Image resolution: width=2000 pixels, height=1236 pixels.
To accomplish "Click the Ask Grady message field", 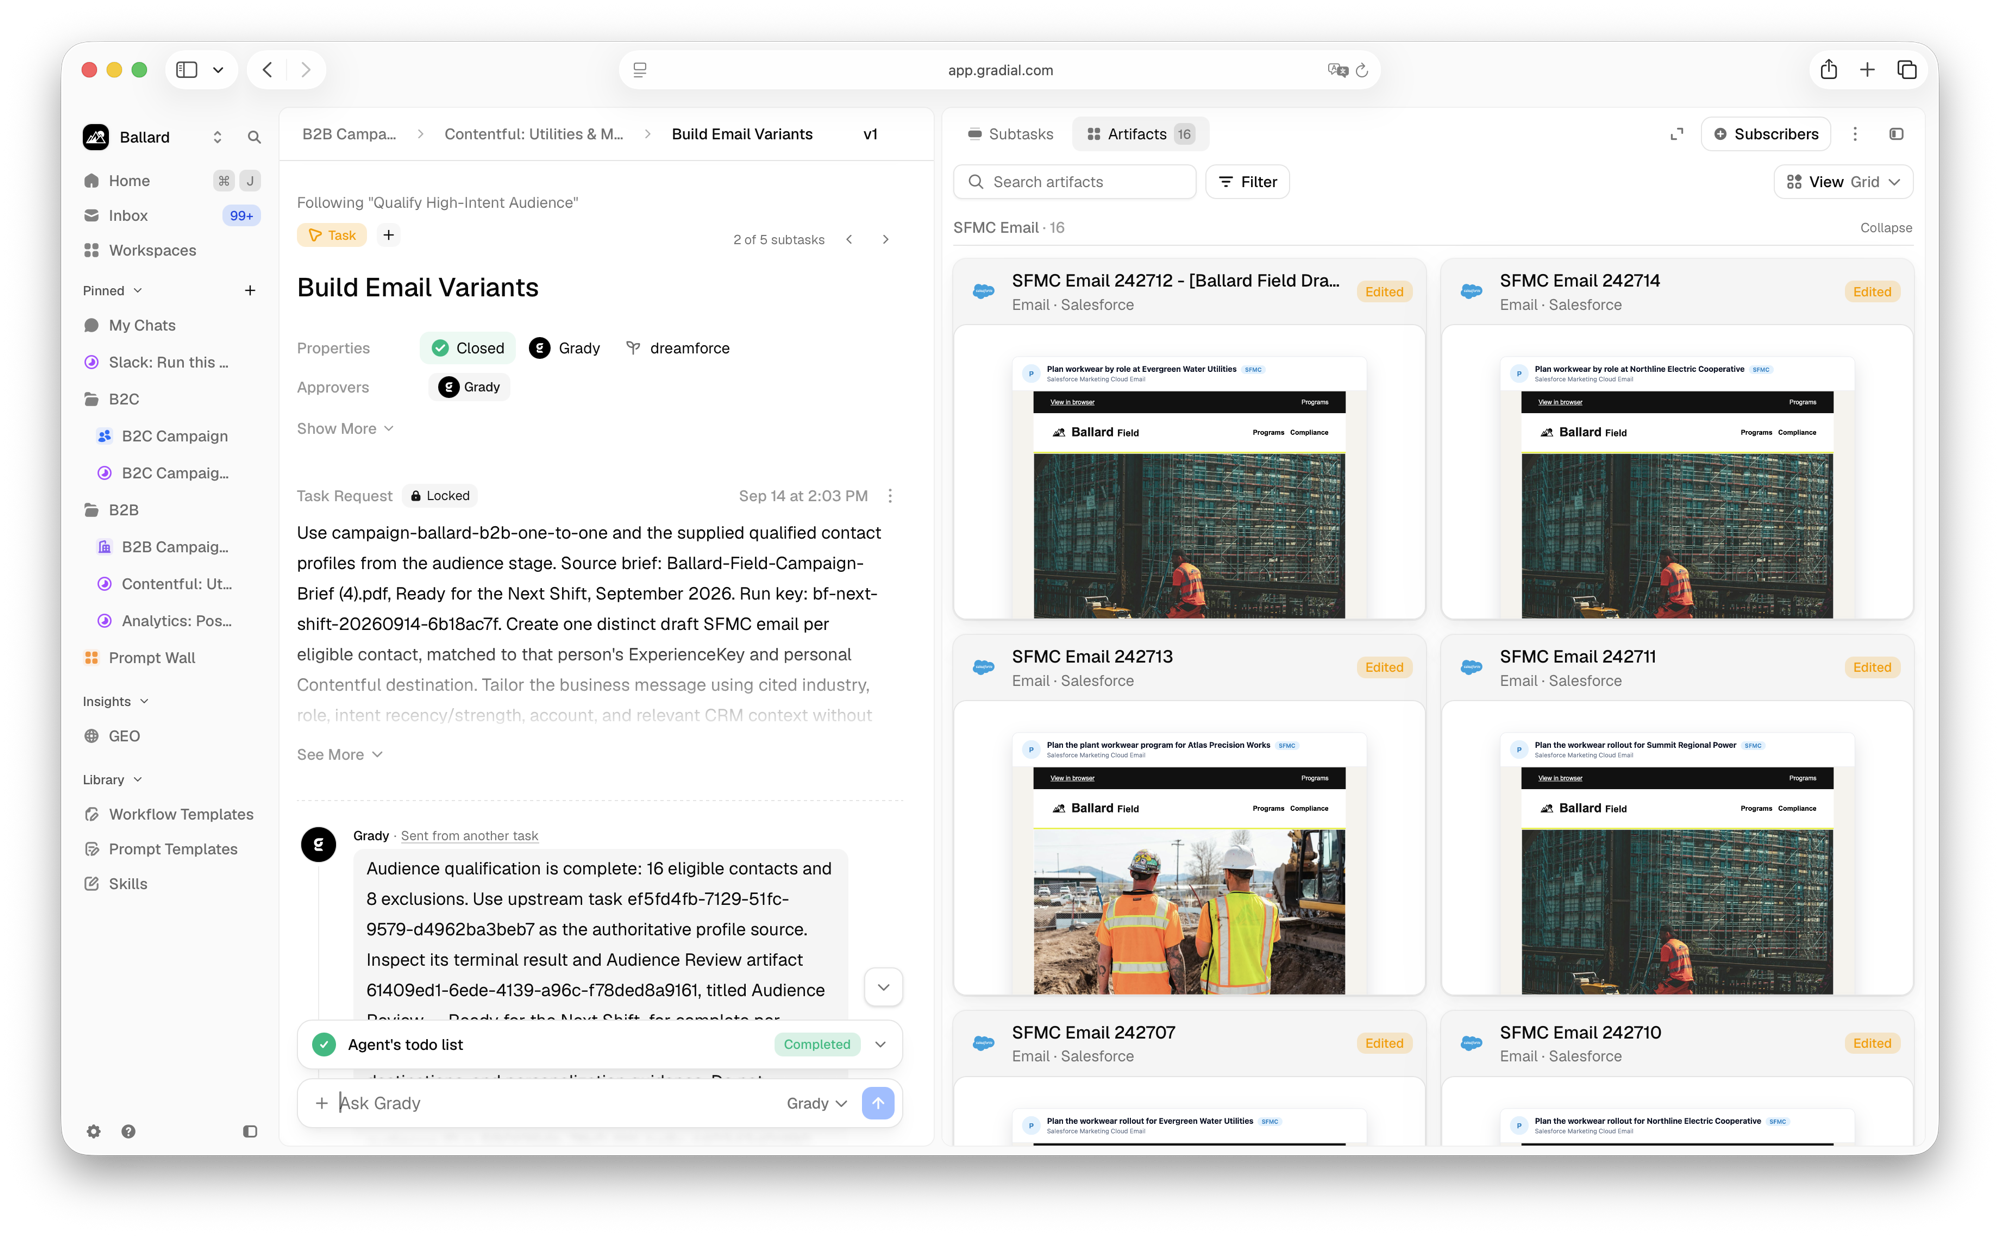I will [555, 1103].
